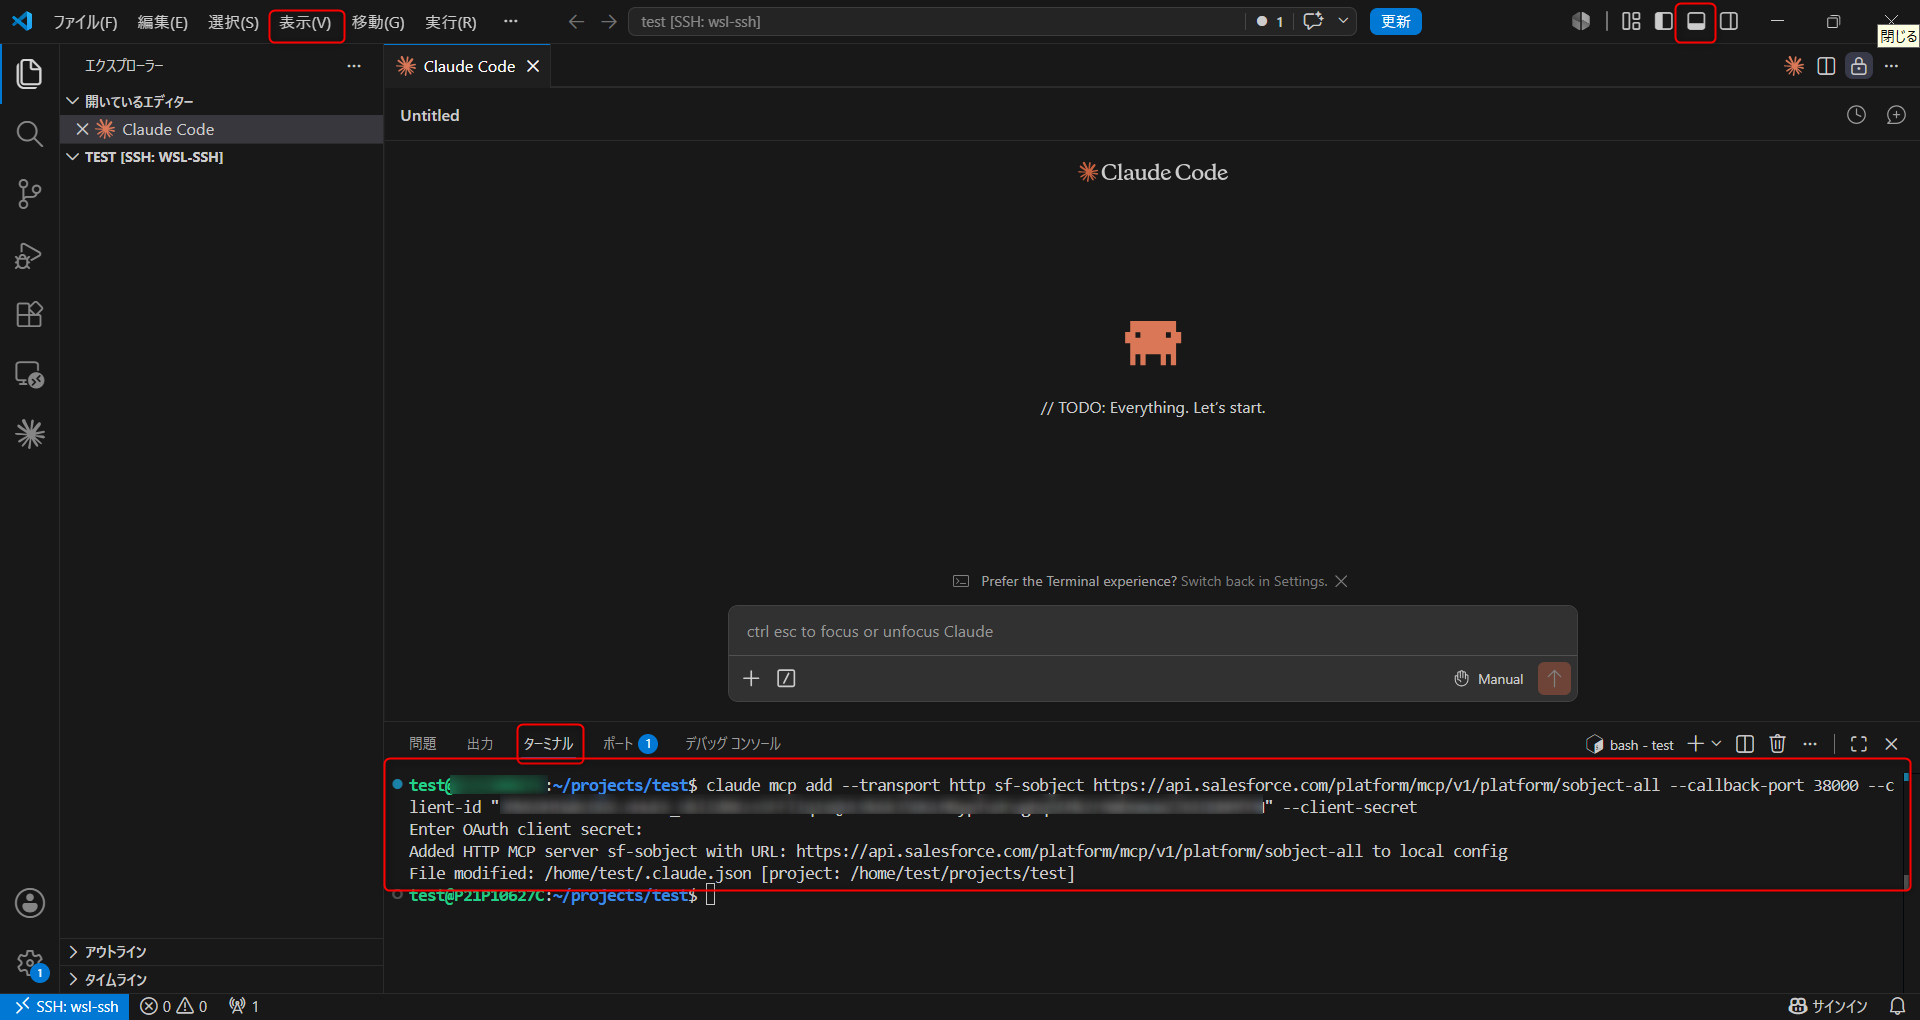Open Explorer views and more actions ellipsis
Viewport: 1920px width, 1020px height.
click(x=354, y=66)
